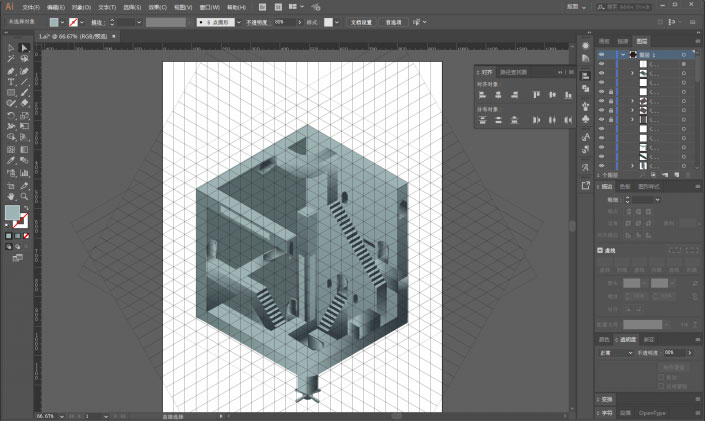Click target circle of 图层 1
705x421 pixels.
pyautogui.click(x=684, y=55)
